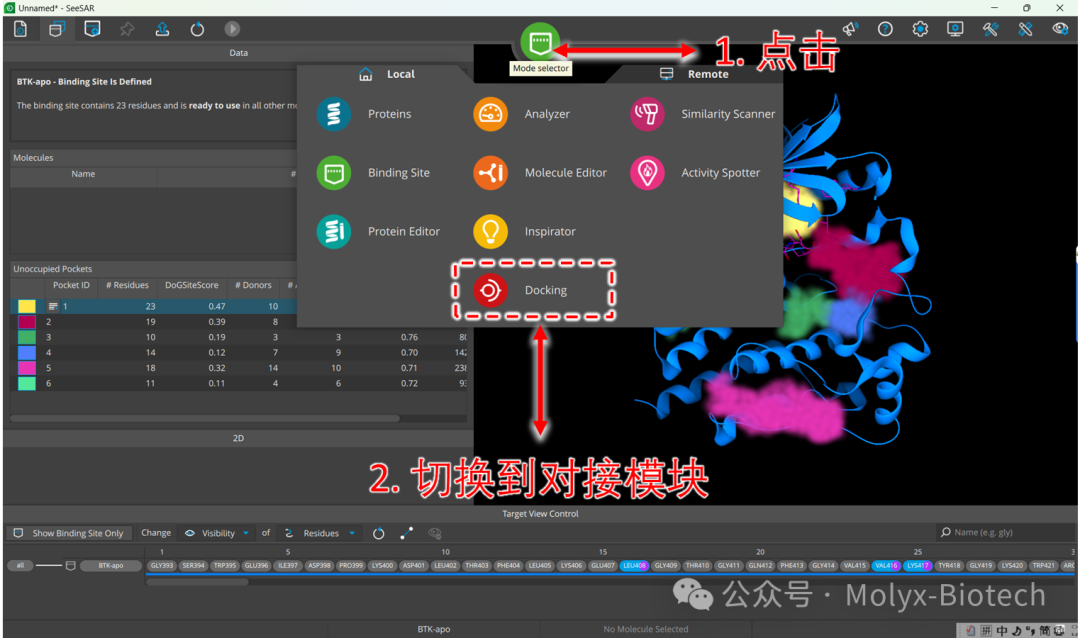Toggle Show Binding Site Only
Screen dimensions: 1080x638
coord(68,533)
